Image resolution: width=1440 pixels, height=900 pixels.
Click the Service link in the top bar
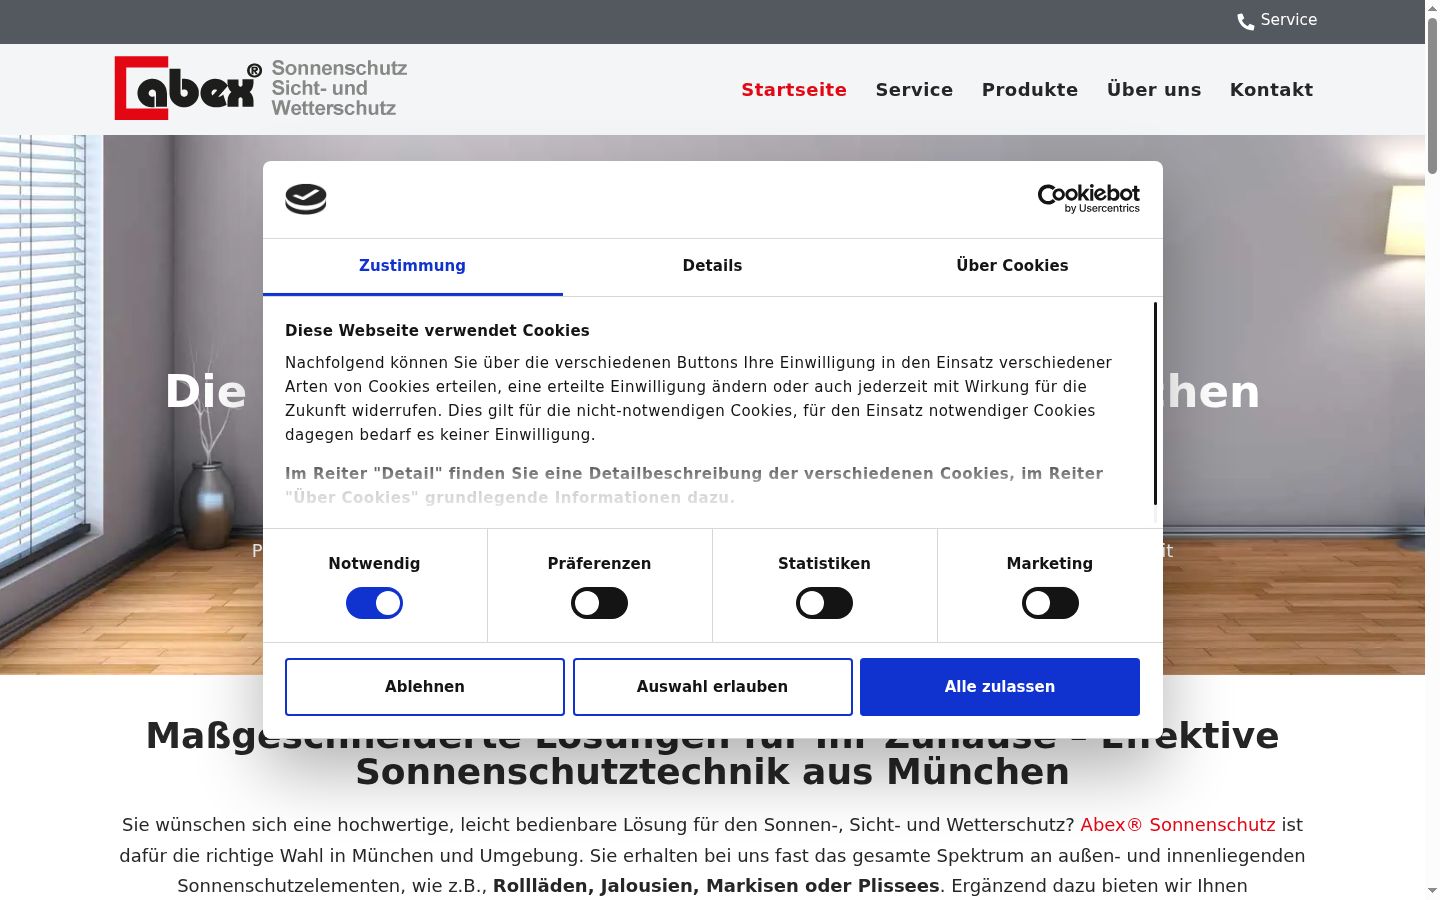point(1288,20)
